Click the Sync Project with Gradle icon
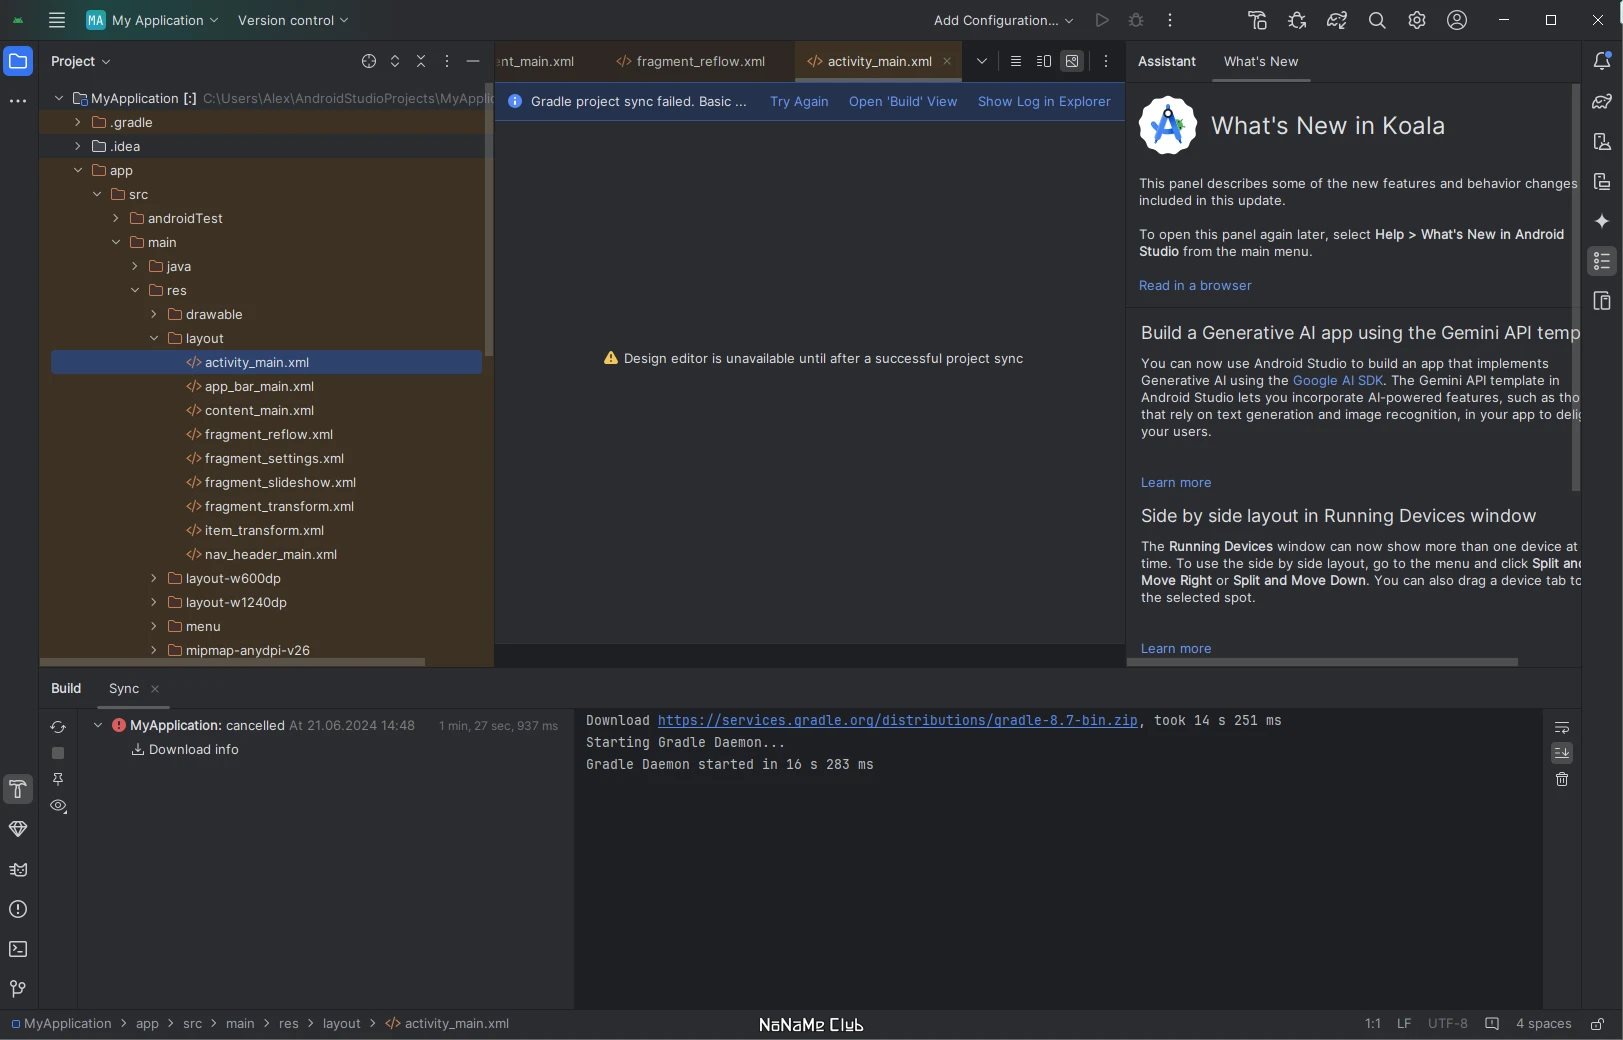The image size is (1623, 1040). pos(1337,20)
